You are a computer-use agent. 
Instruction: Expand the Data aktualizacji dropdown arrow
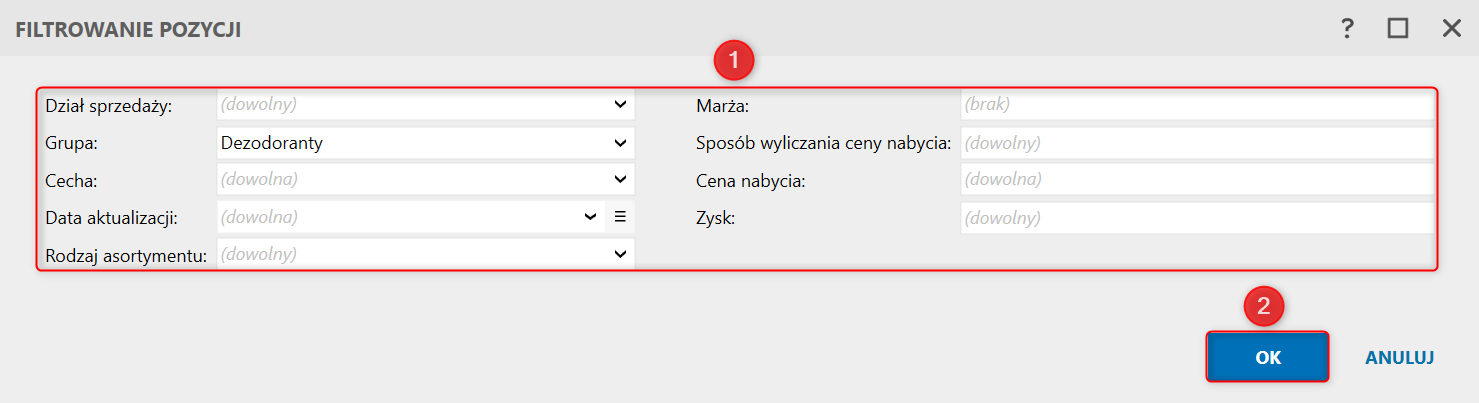[590, 216]
